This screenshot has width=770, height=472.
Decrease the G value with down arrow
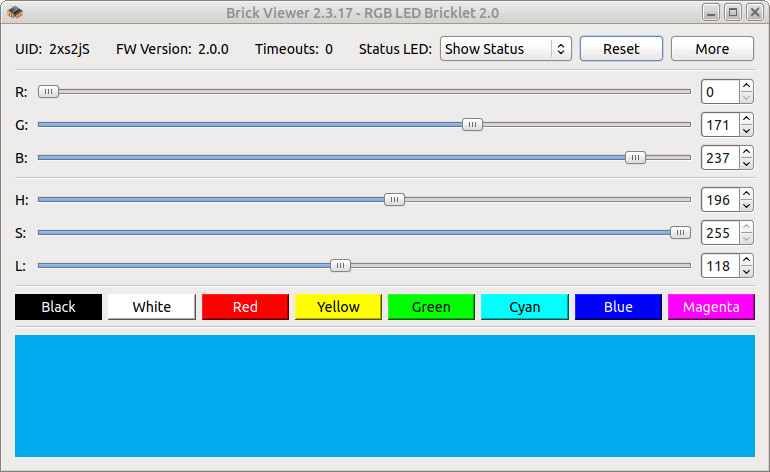(x=746, y=131)
